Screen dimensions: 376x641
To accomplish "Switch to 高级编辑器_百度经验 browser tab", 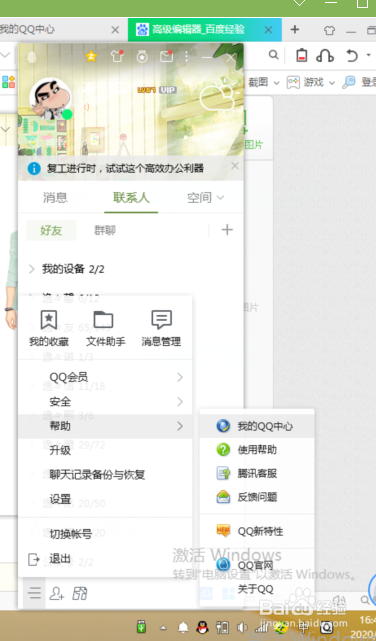I will (x=204, y=30).
